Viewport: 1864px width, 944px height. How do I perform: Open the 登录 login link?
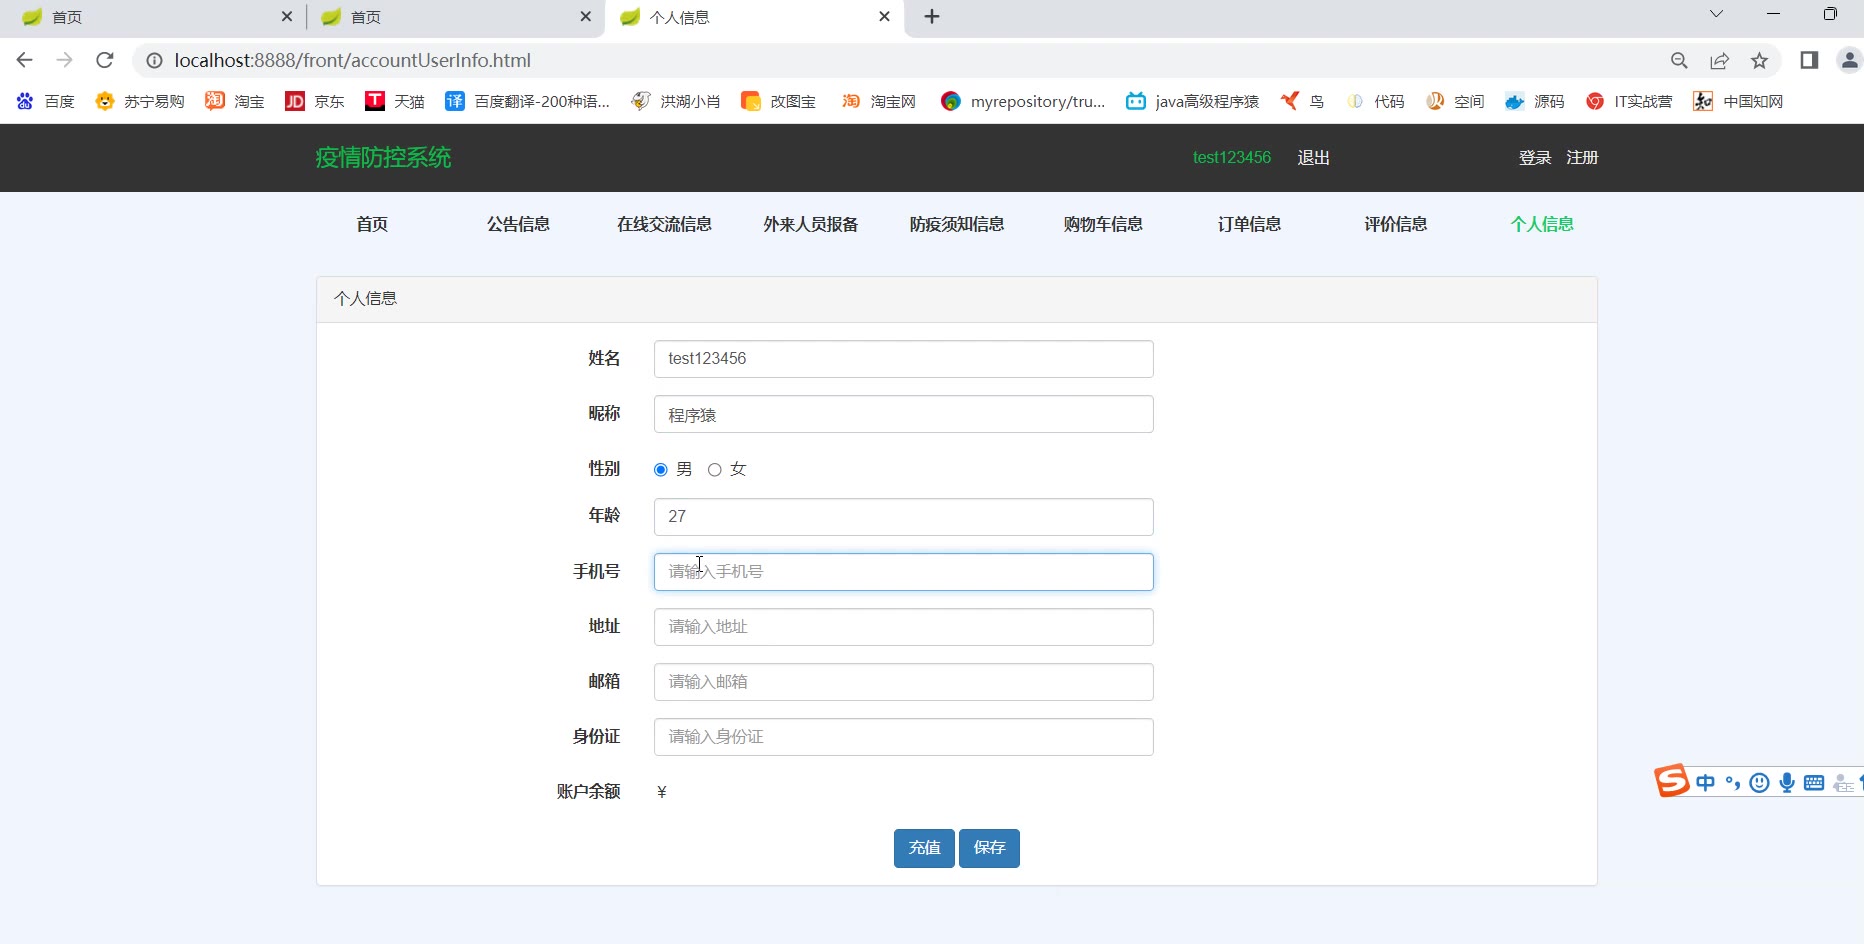tap(1535, 158)
